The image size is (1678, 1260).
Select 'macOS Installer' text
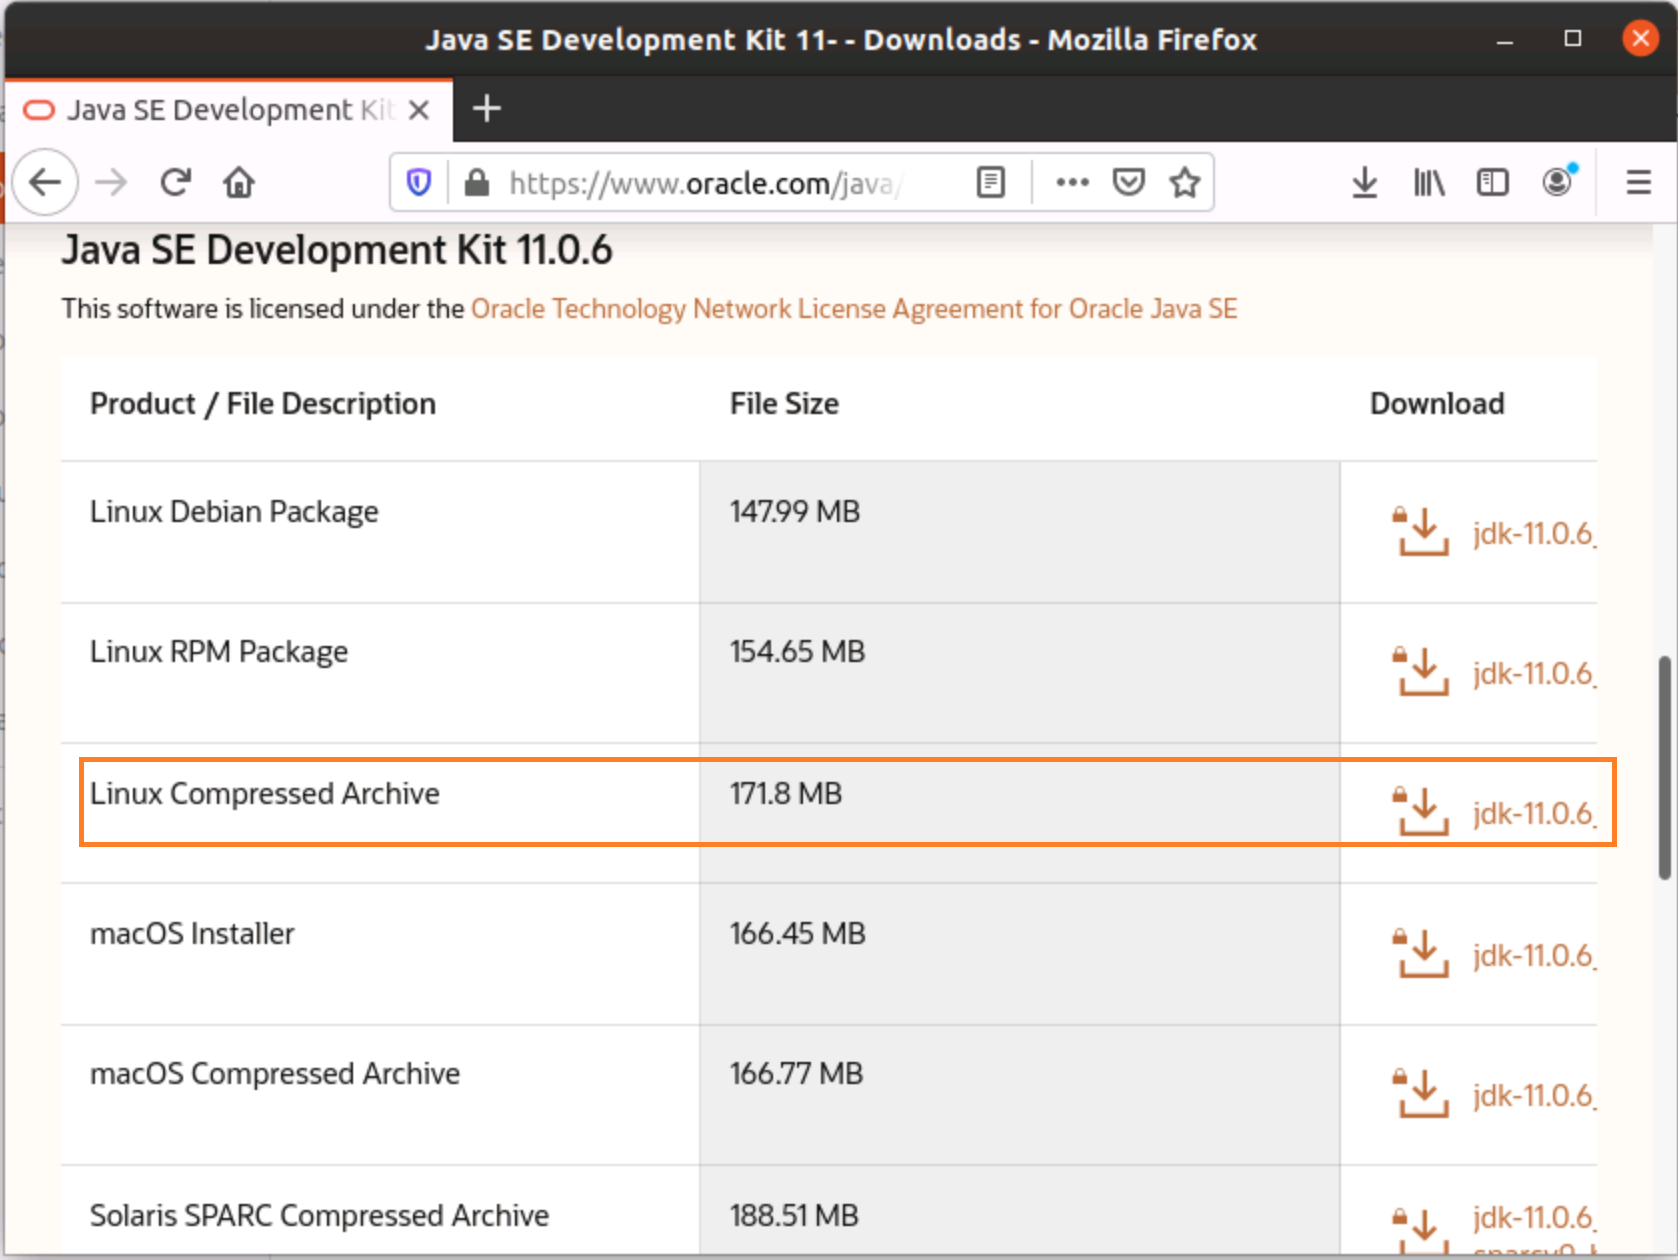pyautogui.click(x=192, y=933)
